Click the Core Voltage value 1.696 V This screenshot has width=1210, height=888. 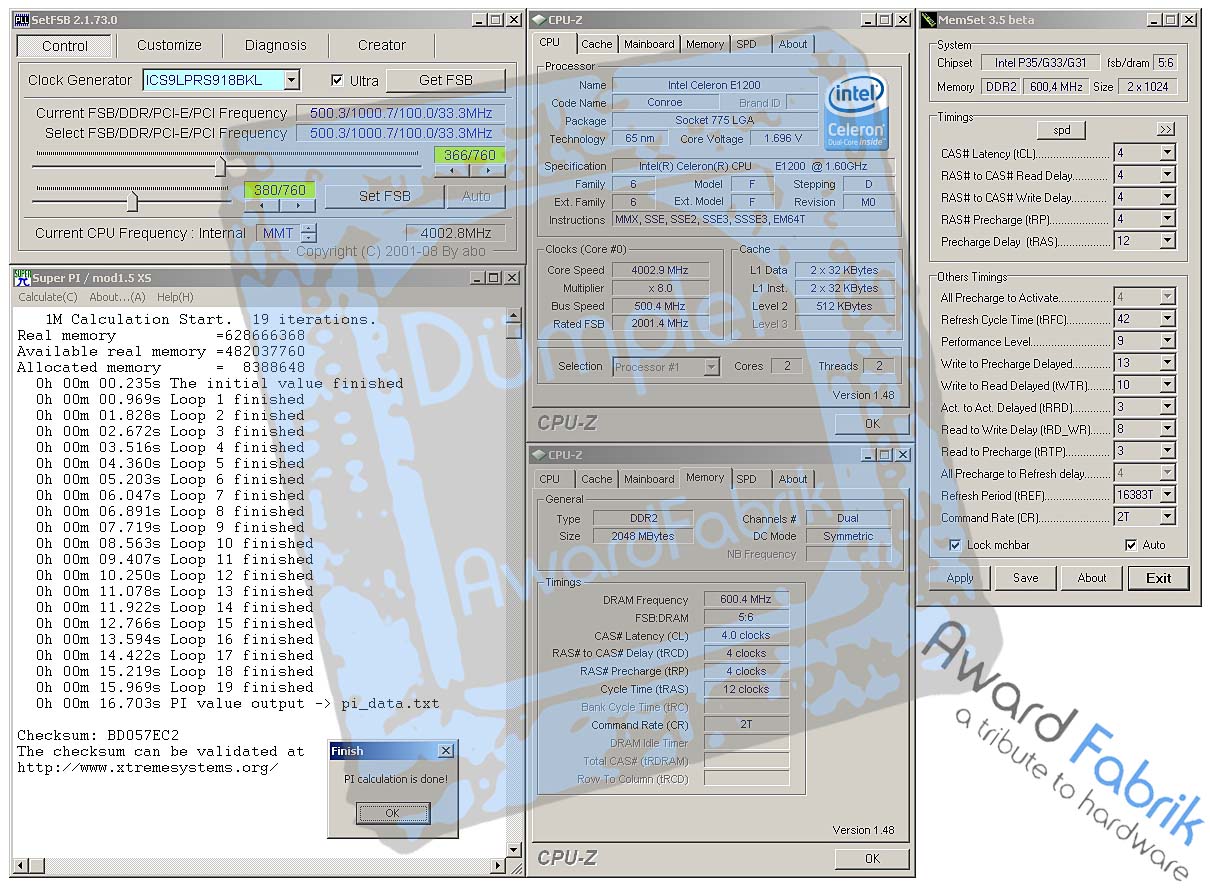click(x=783, y=139)
